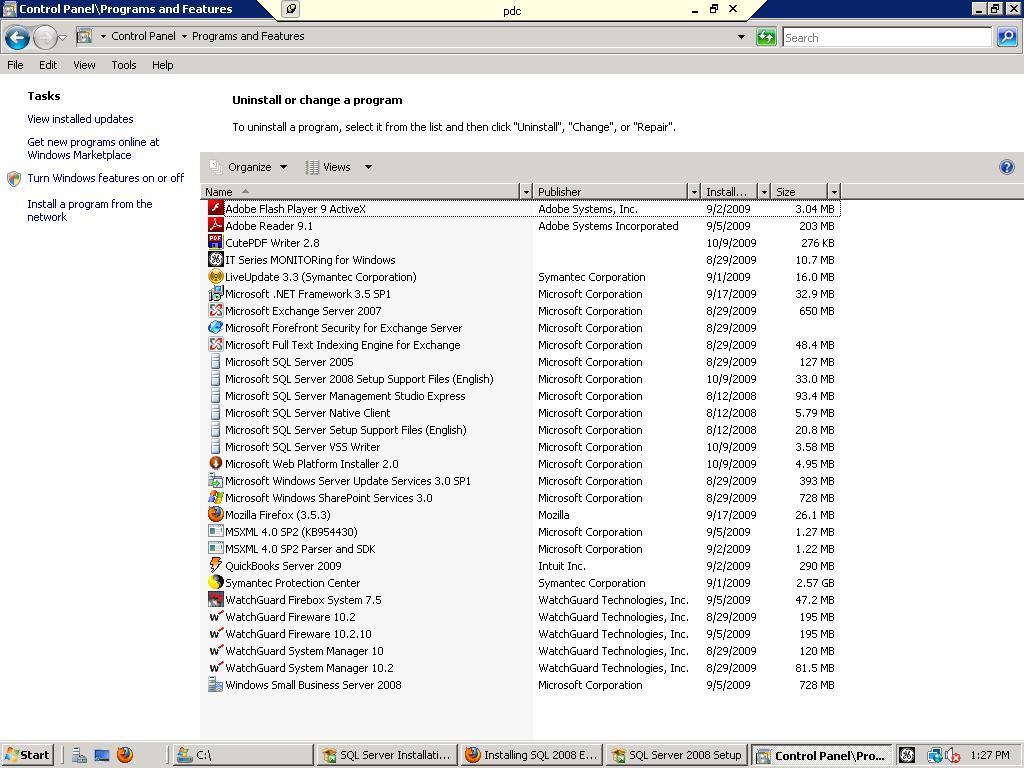Image resolution: width=1024 pixels, height=768 pixels.
Task: Click the volume icon in system tray
Action: tap(952, 756)
